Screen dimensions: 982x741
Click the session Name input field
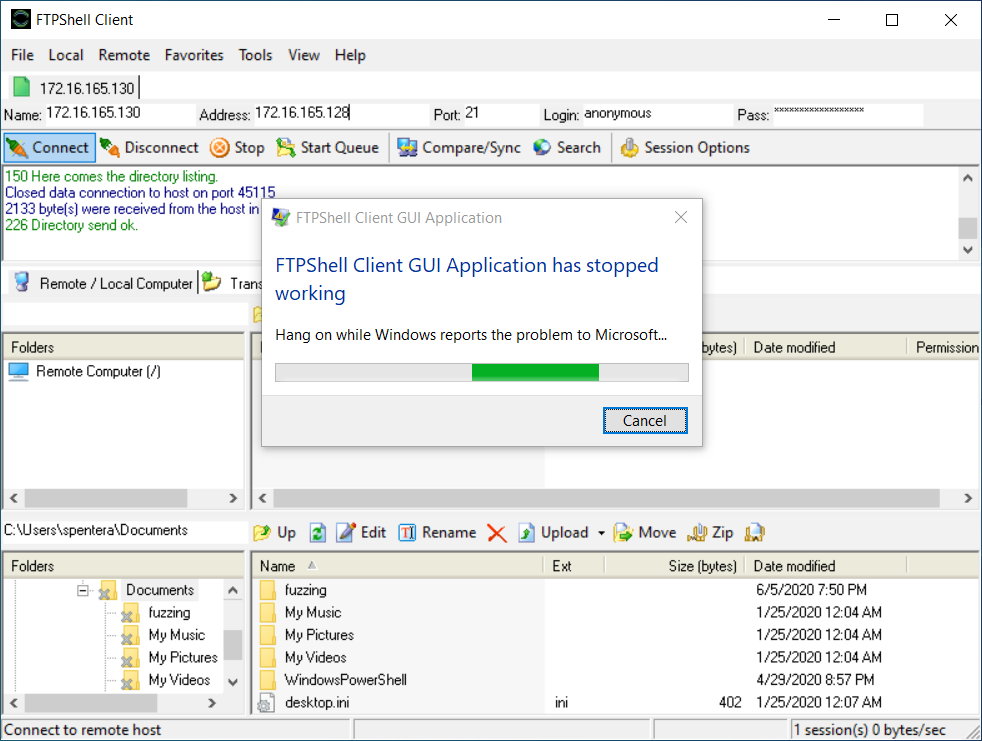click(x=119, y=113)
